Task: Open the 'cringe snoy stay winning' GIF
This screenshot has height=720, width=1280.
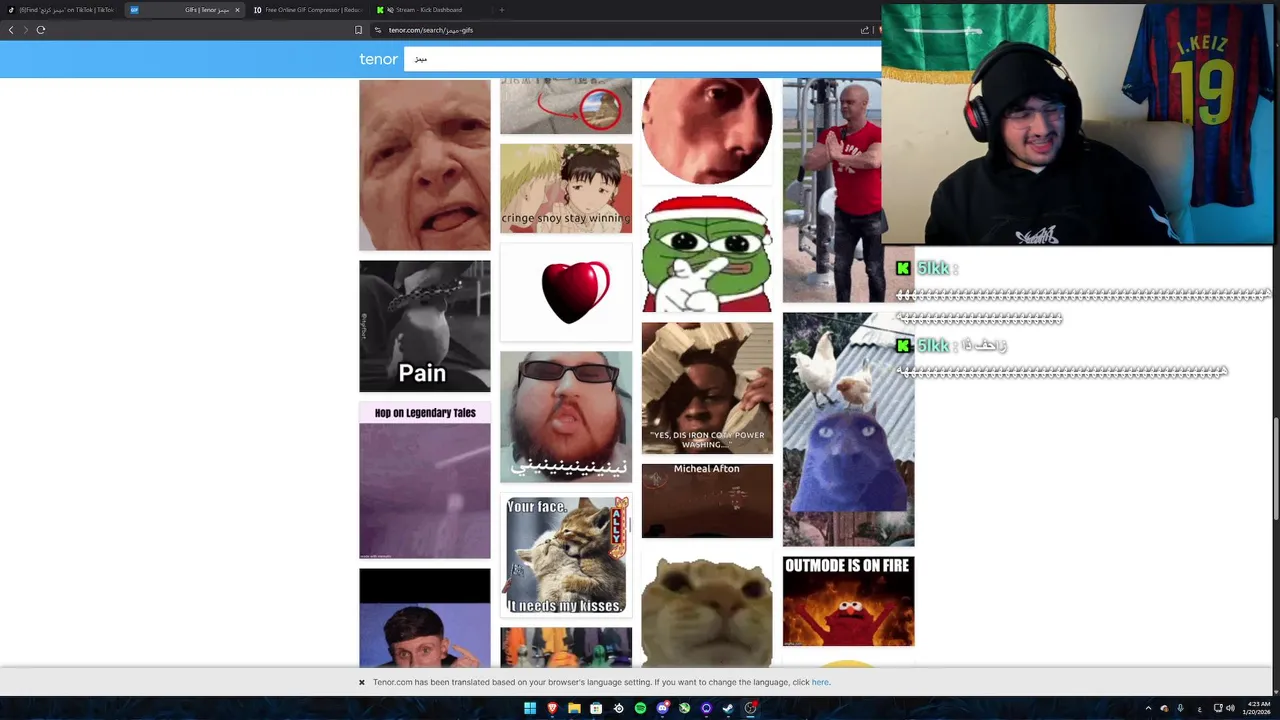Action: 566,188
